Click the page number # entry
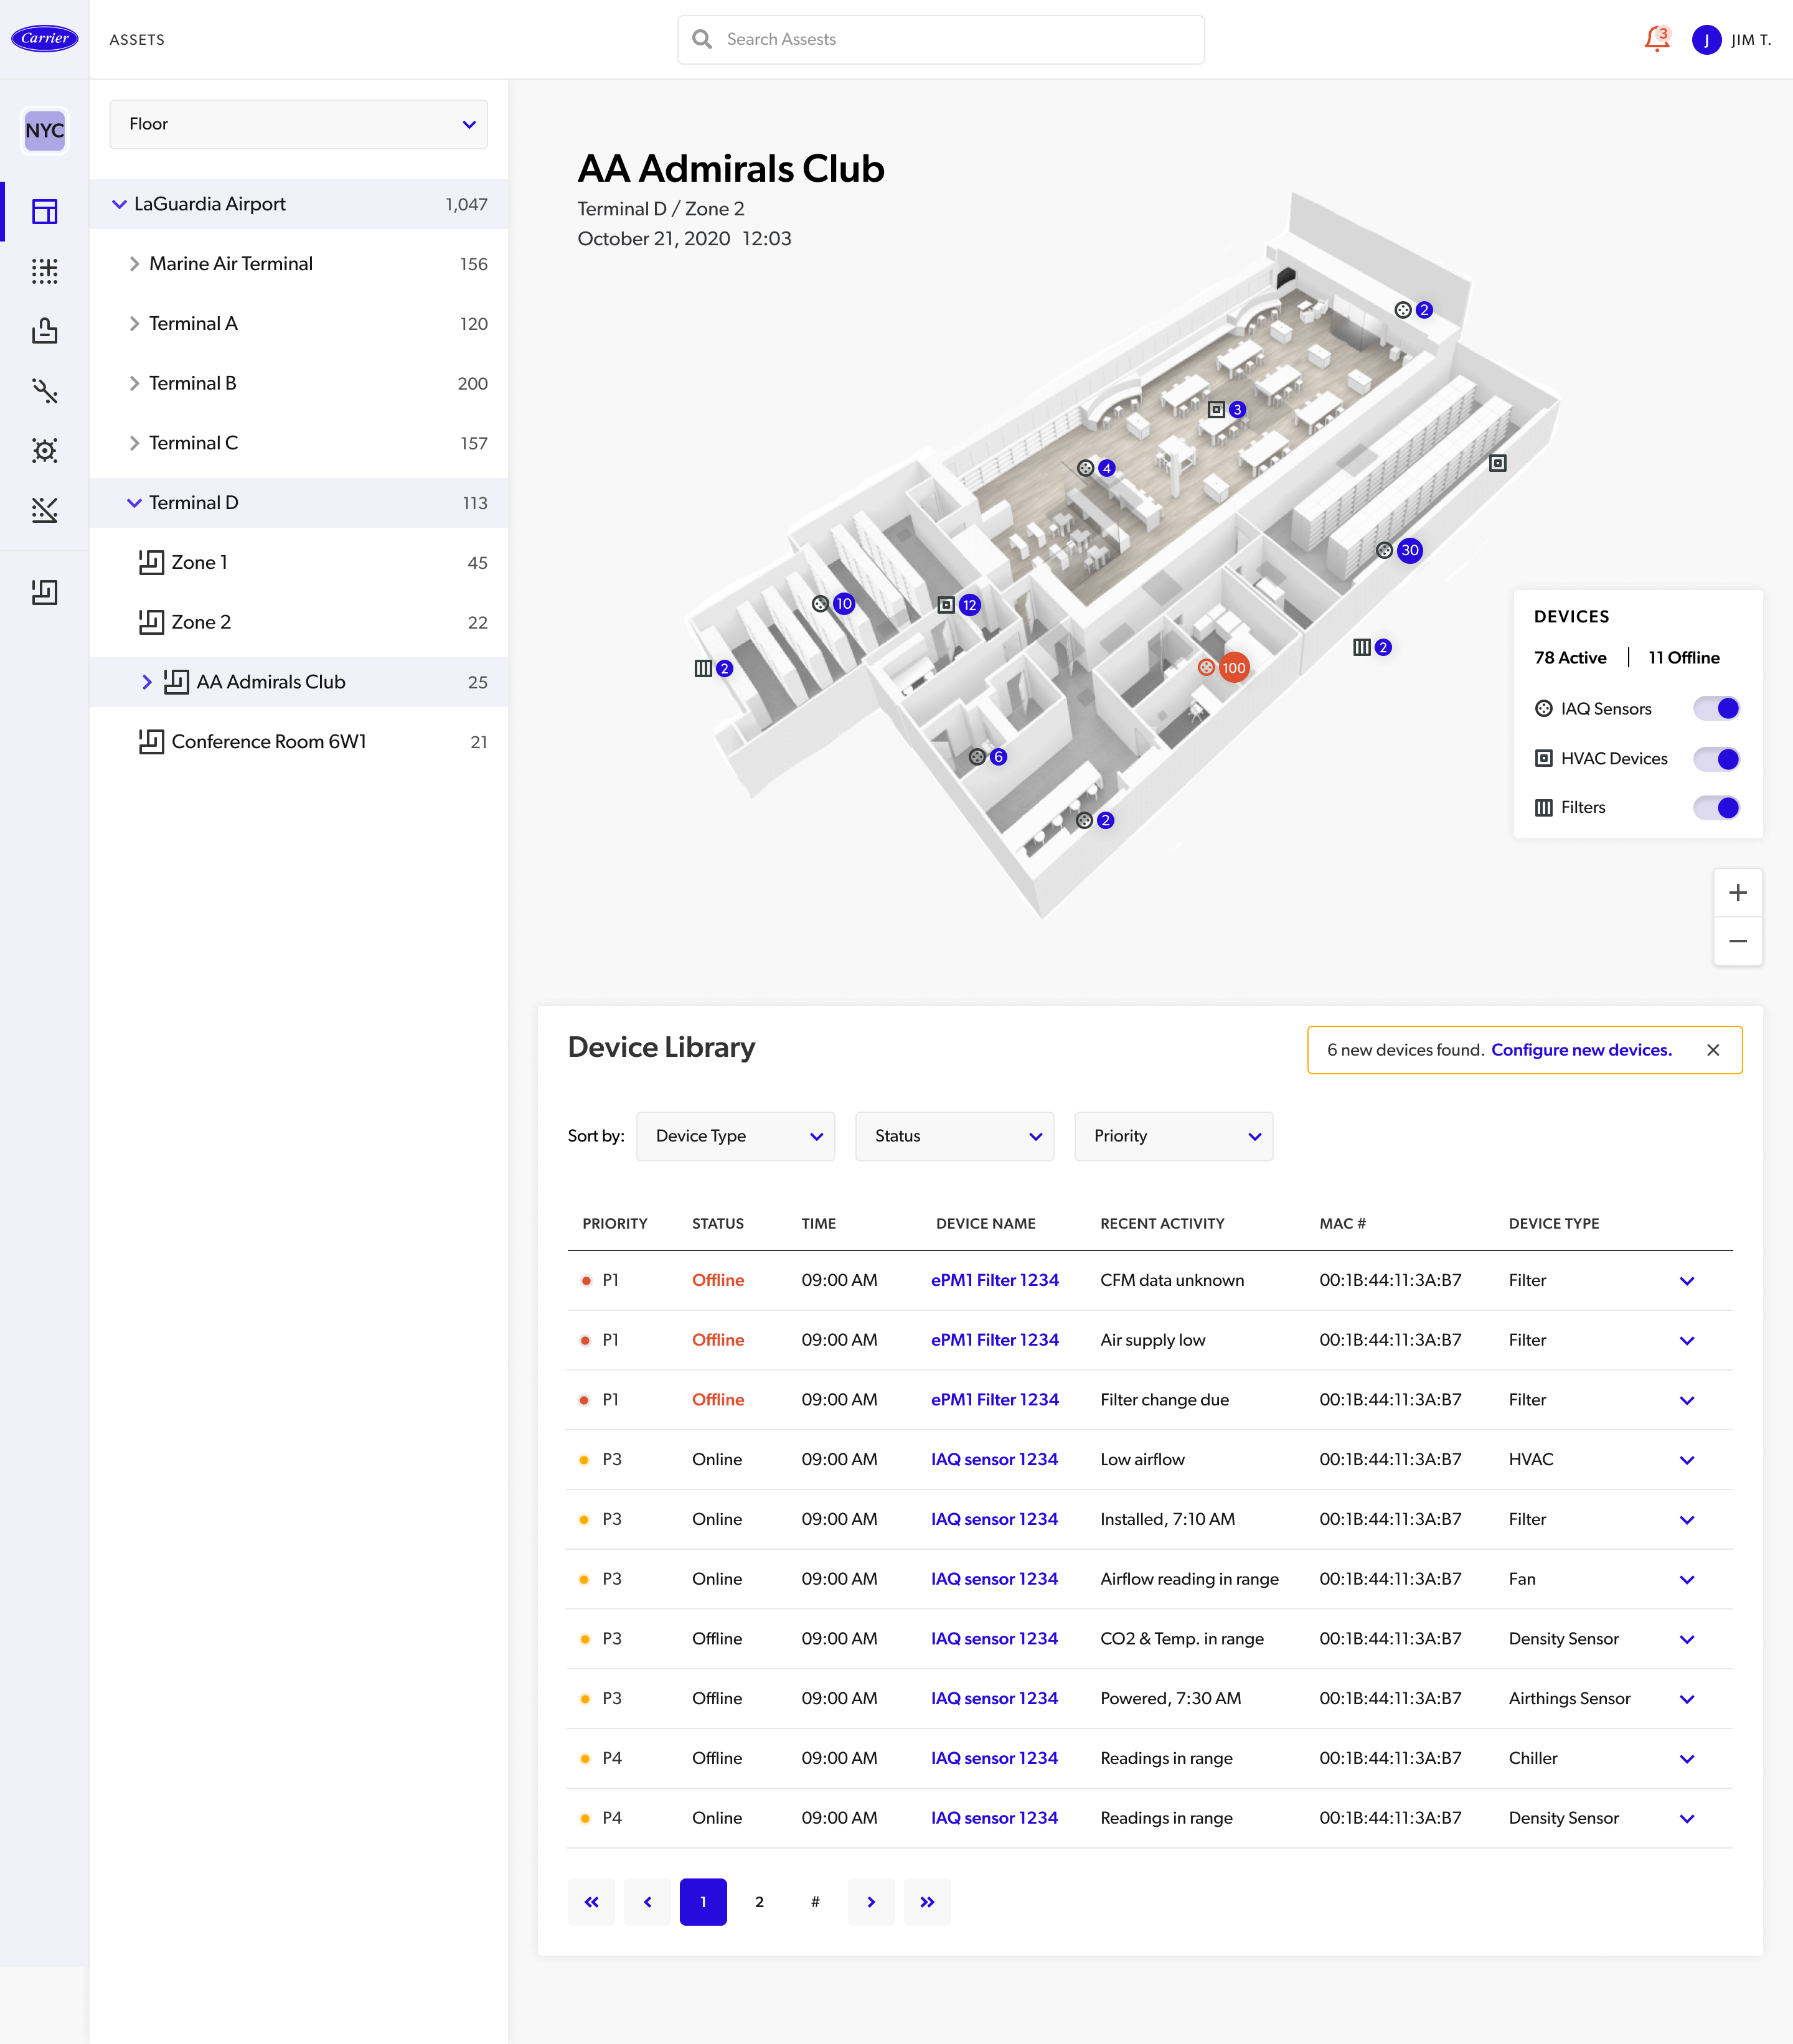 (x=815, y=1902)
